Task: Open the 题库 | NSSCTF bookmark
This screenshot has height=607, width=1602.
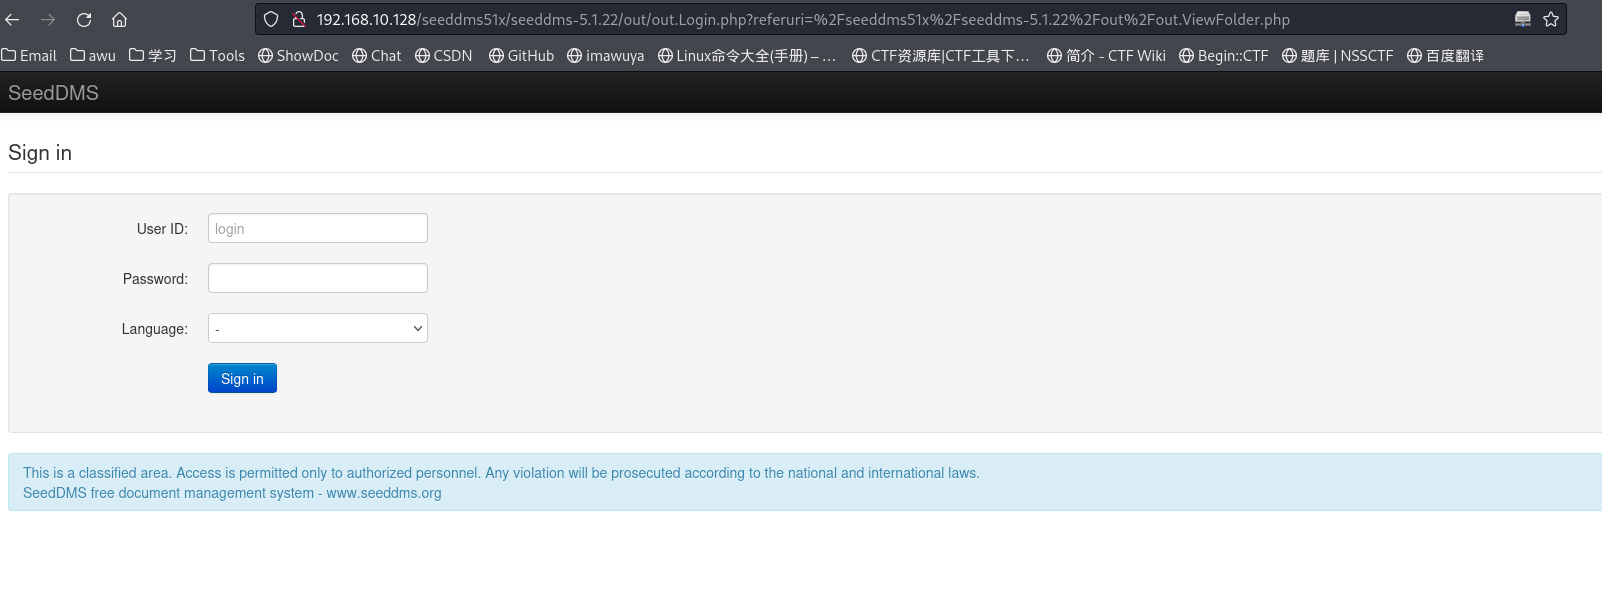Action: point(1338,56)
